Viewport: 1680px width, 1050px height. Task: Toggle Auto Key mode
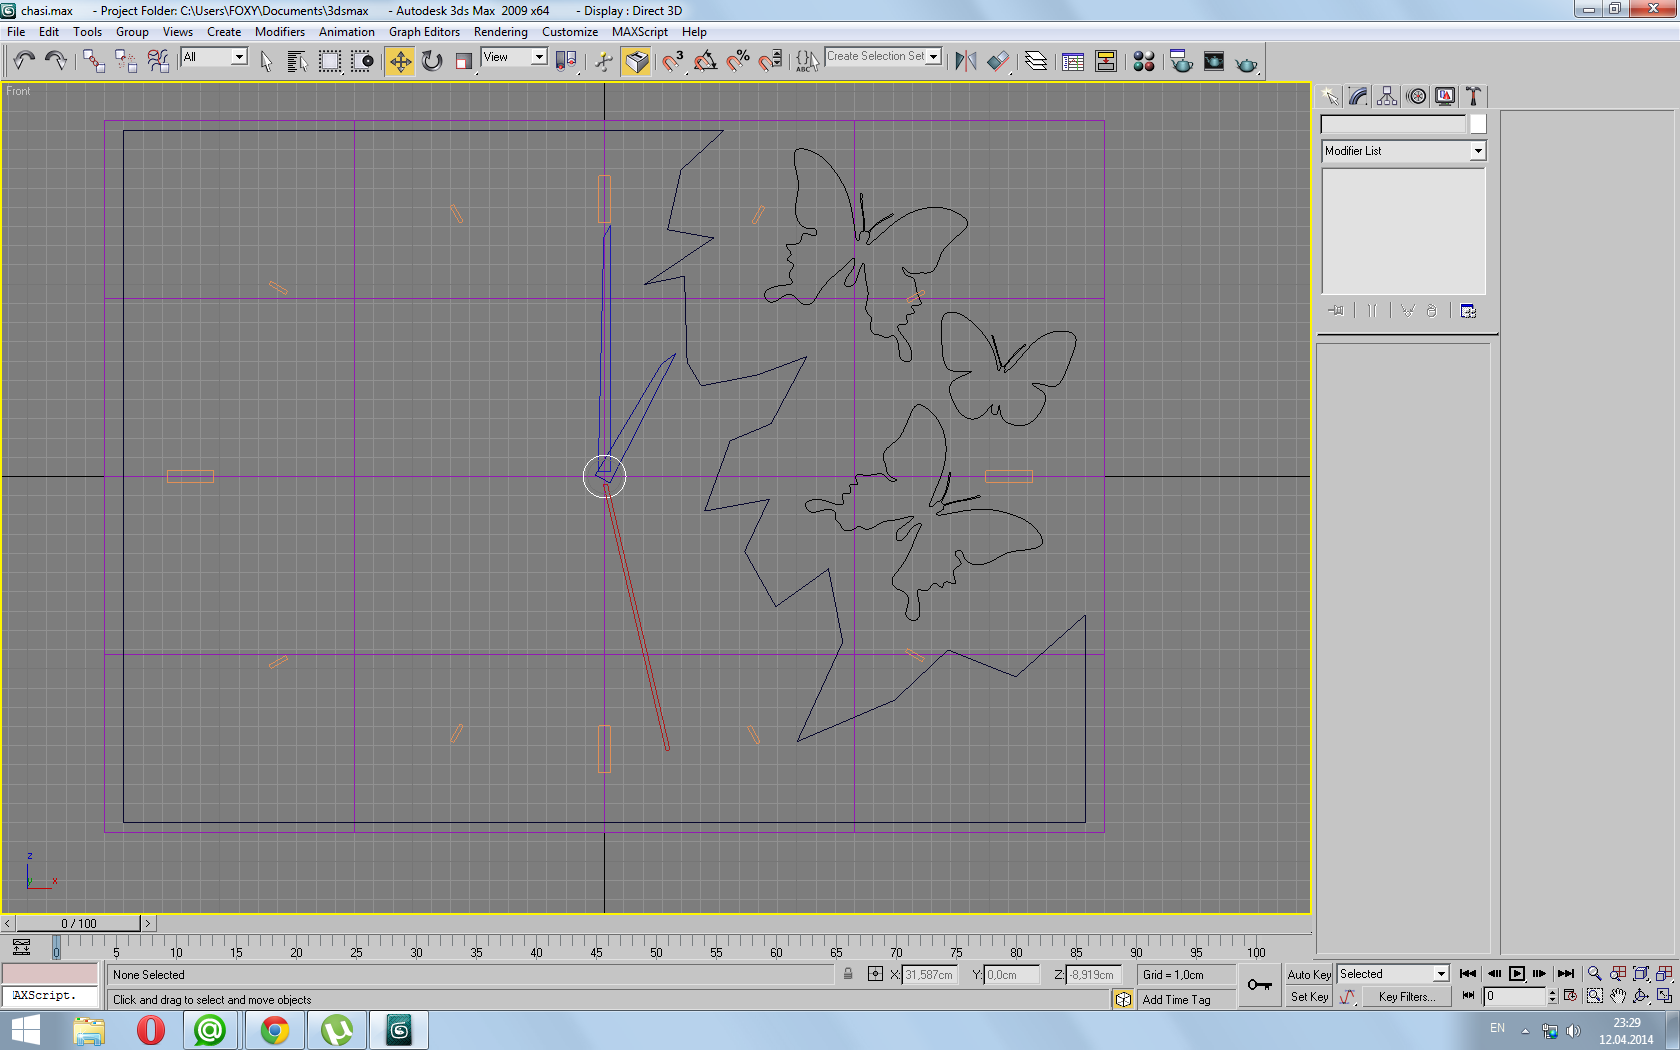[1309, 974]
